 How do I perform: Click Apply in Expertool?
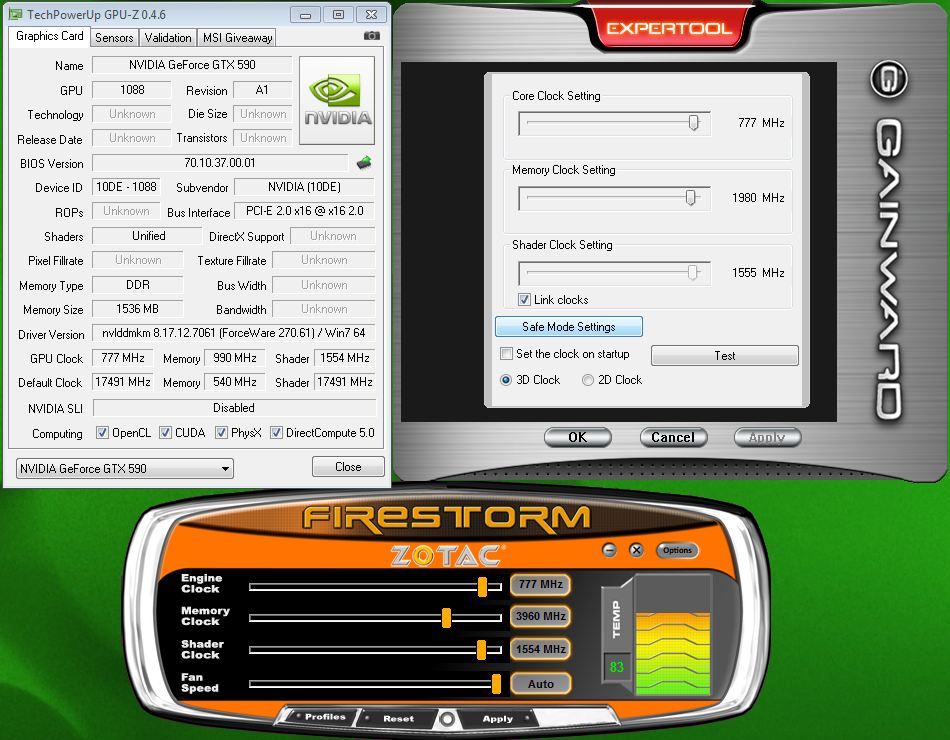767,437
